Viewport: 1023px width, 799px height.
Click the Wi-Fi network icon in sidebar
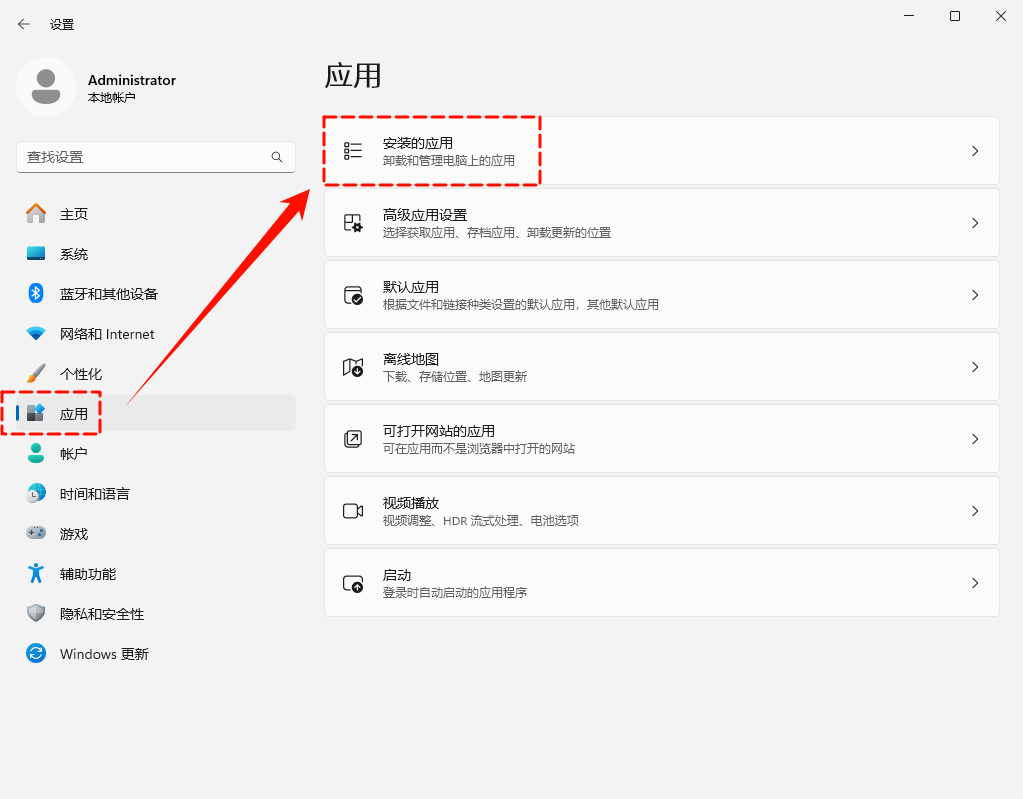point(36,334)
